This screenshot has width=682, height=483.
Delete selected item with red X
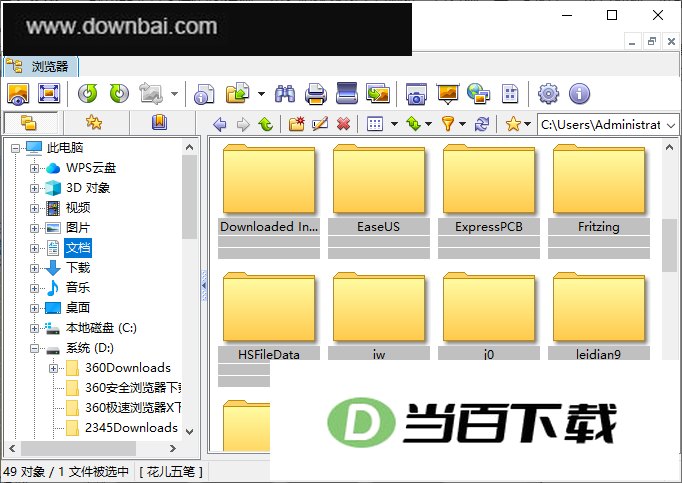coord(344,124)
